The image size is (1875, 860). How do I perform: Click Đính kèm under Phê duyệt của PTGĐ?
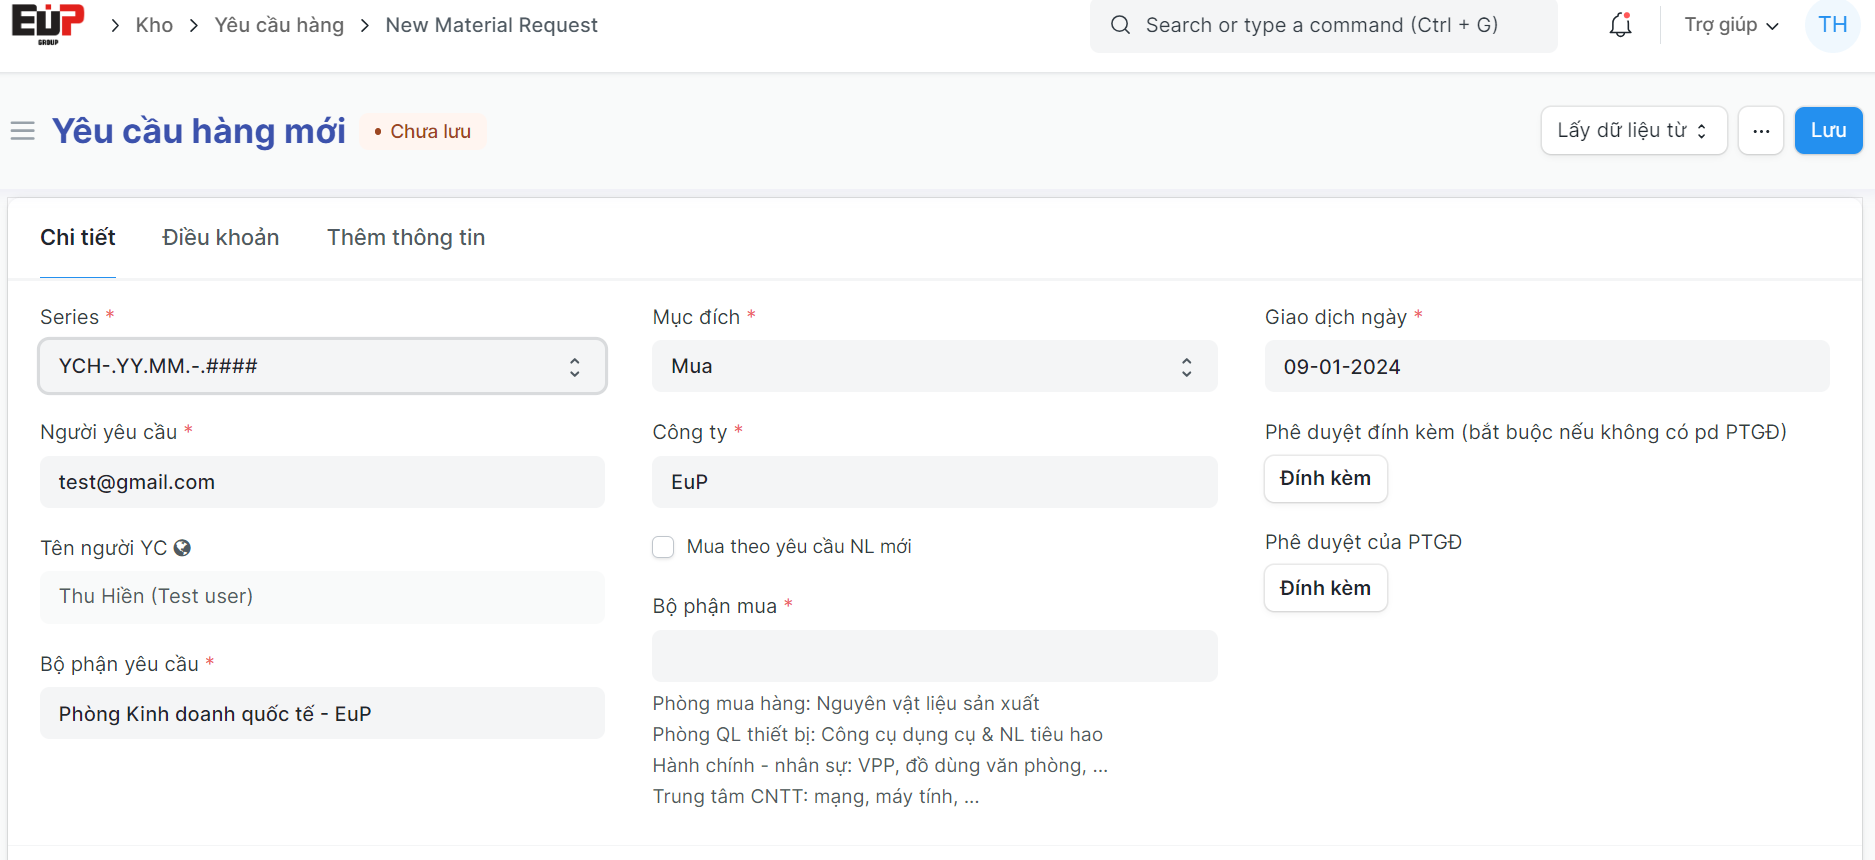point(1325,588)
